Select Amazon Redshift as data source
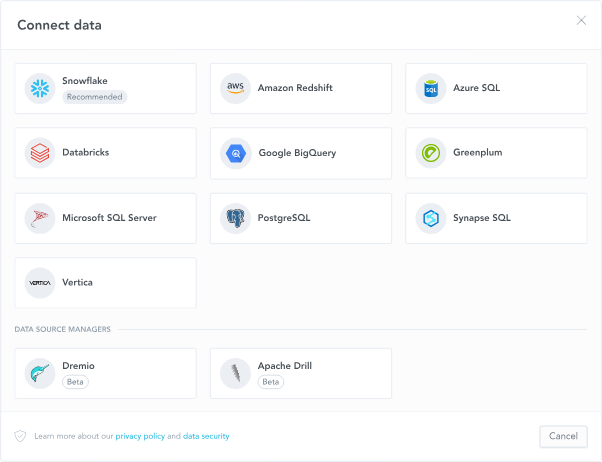Viewport: 602px width, 462px height. (295, 88)
